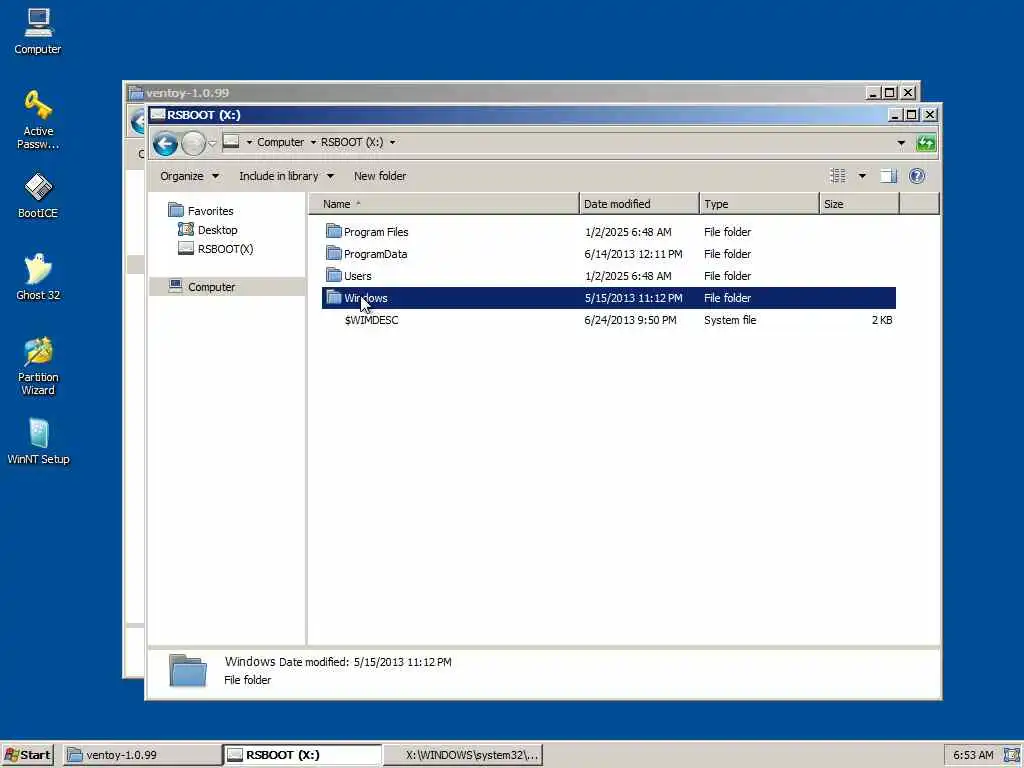Click the RSBOOT (X:) title bar drive icon

pos(157,115)
